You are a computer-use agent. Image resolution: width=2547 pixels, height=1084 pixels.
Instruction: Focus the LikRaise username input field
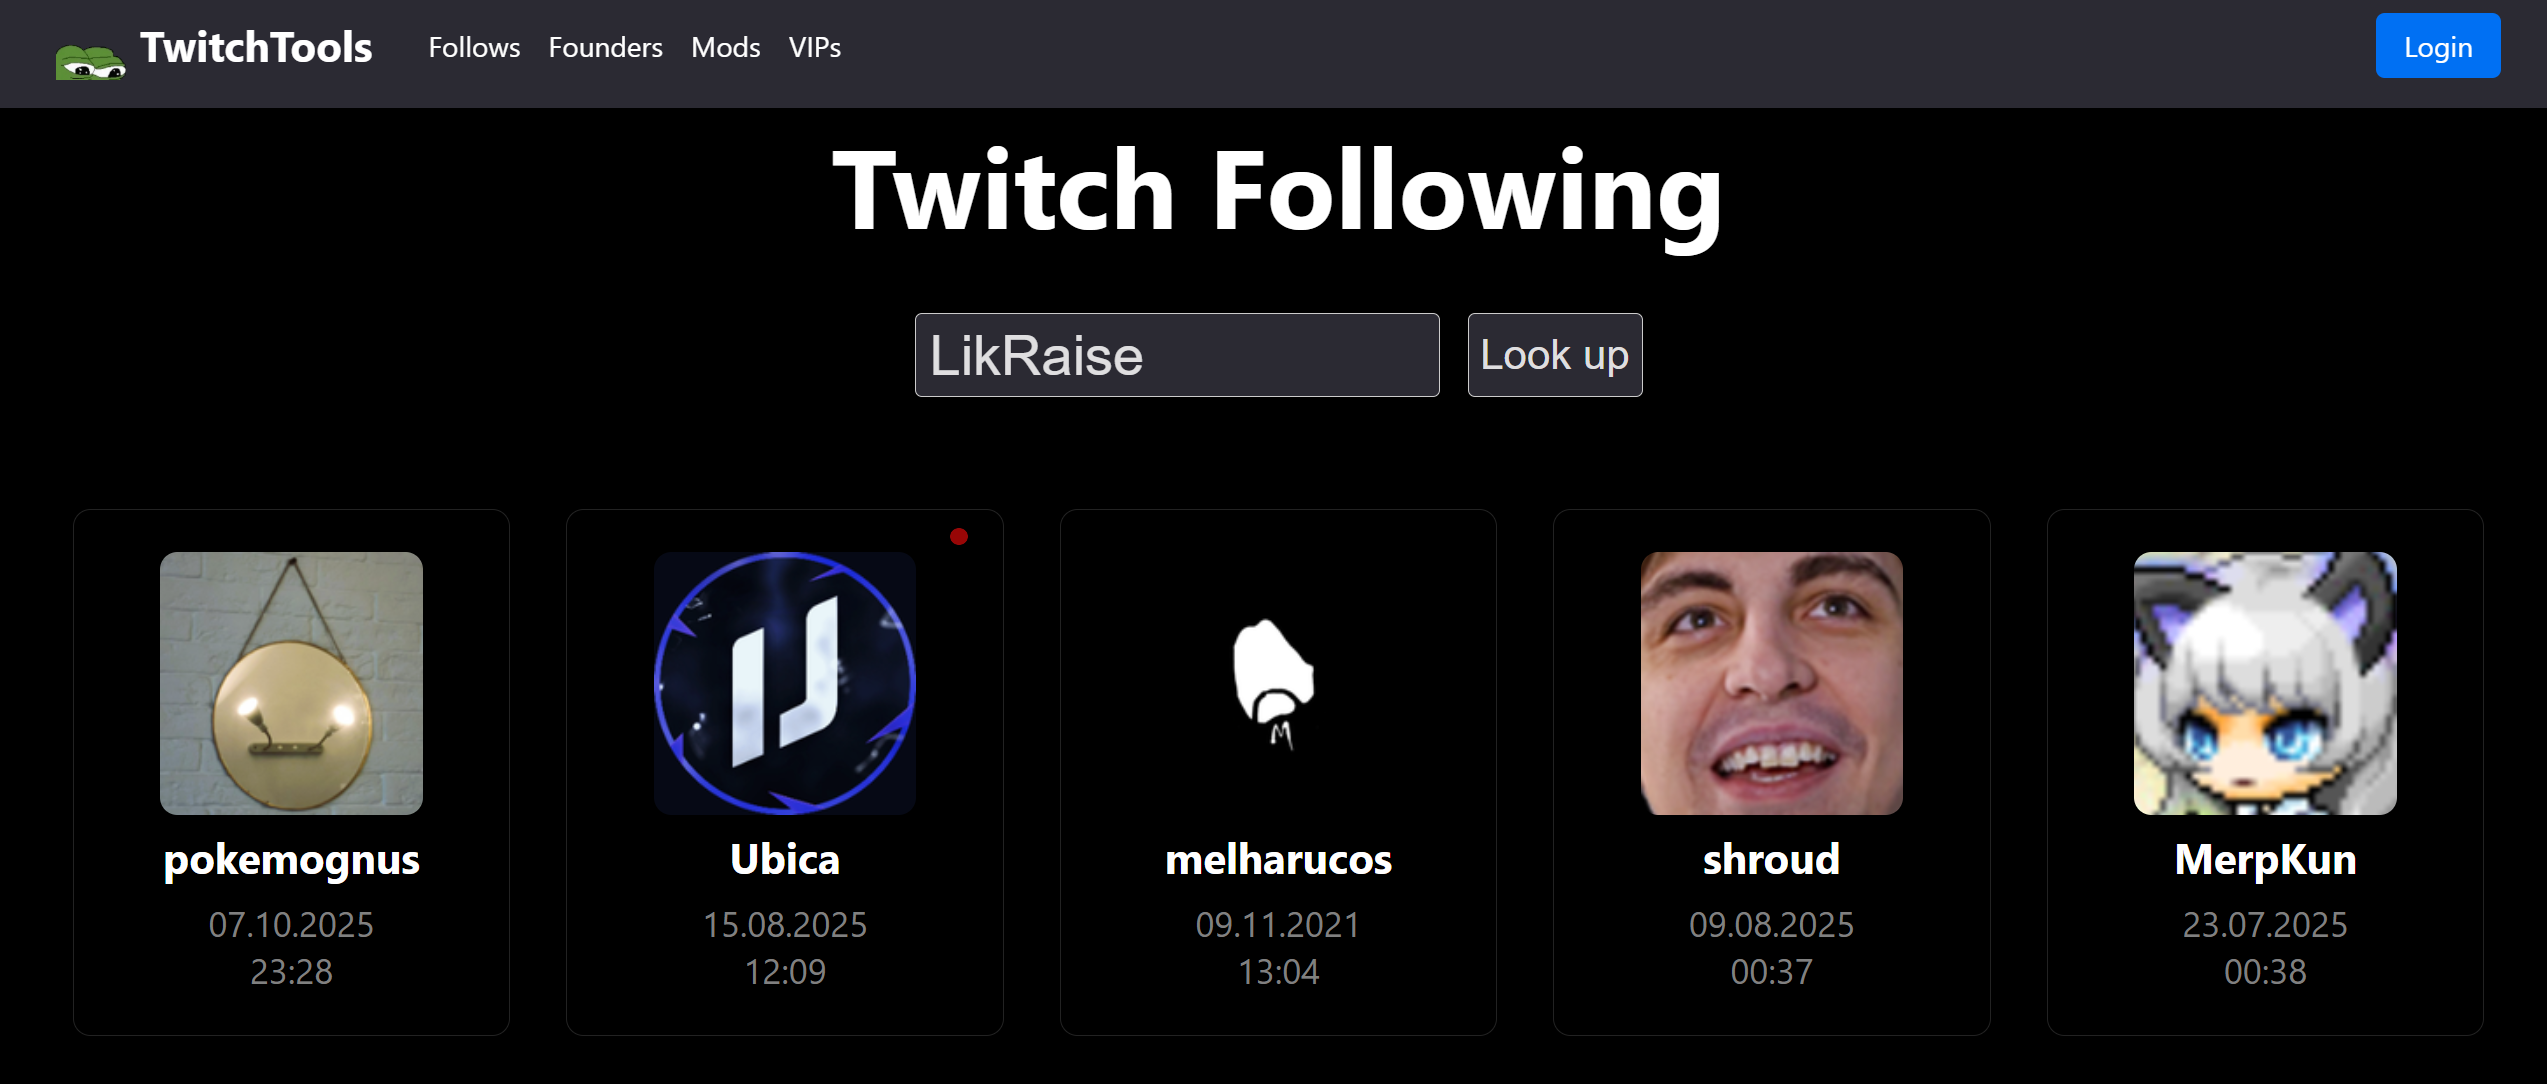click(x=1177, y=355)
